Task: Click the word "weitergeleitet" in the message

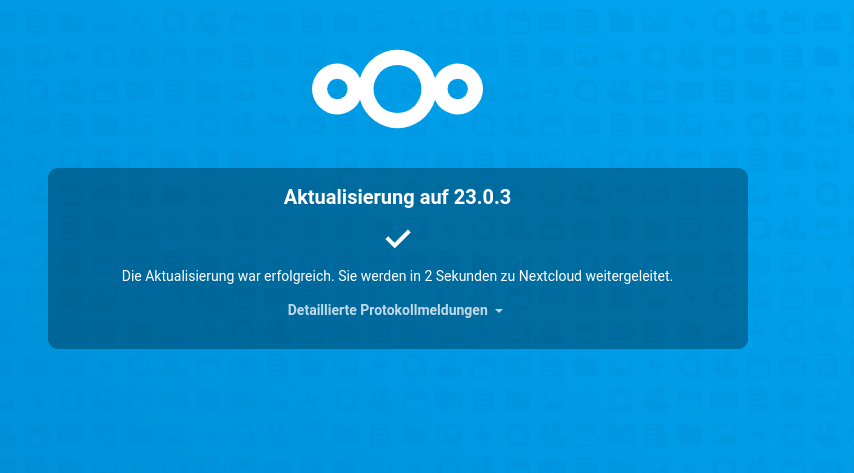Action: coord(627,276)
